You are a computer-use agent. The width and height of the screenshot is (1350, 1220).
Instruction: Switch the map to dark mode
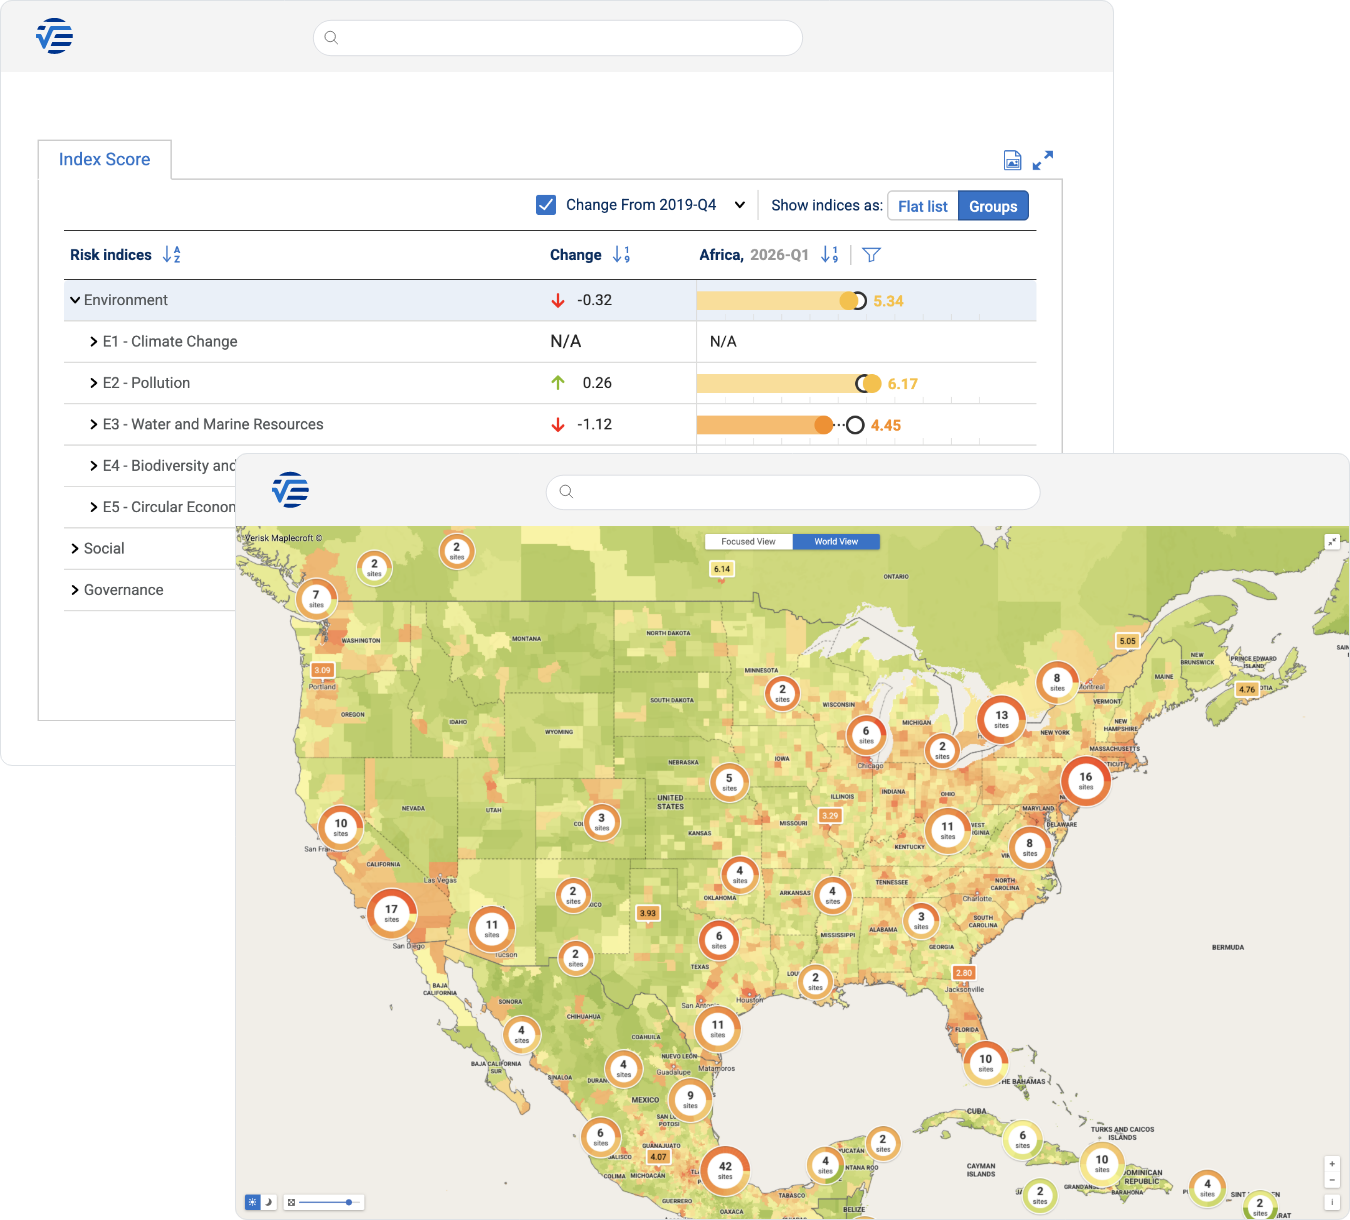pos(269,1202)
